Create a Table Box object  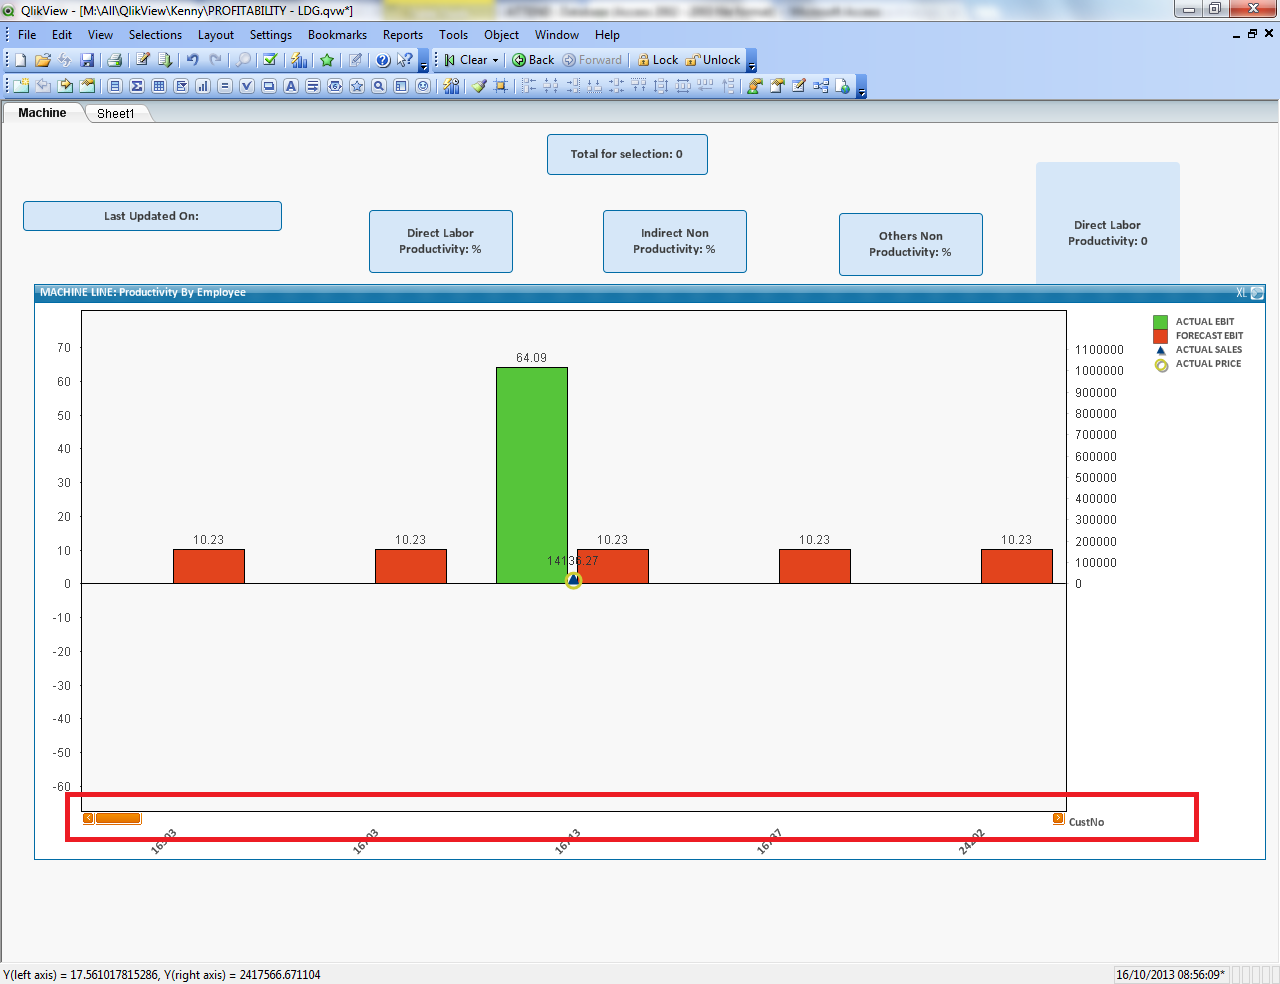159,86
